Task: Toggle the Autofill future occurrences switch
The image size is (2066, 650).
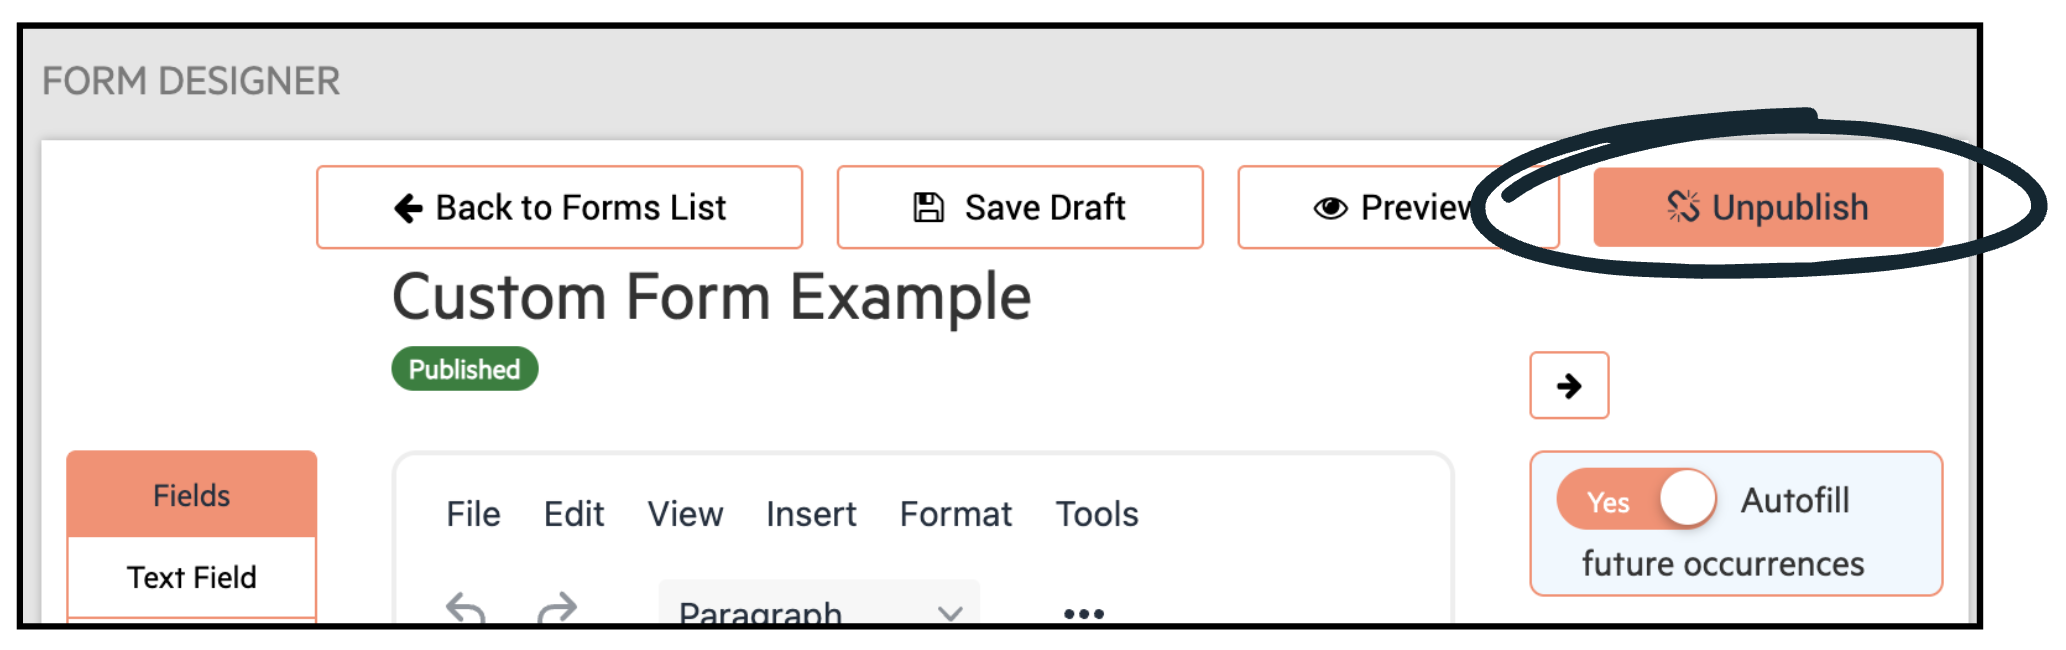Action: [x=1637, y=499]
